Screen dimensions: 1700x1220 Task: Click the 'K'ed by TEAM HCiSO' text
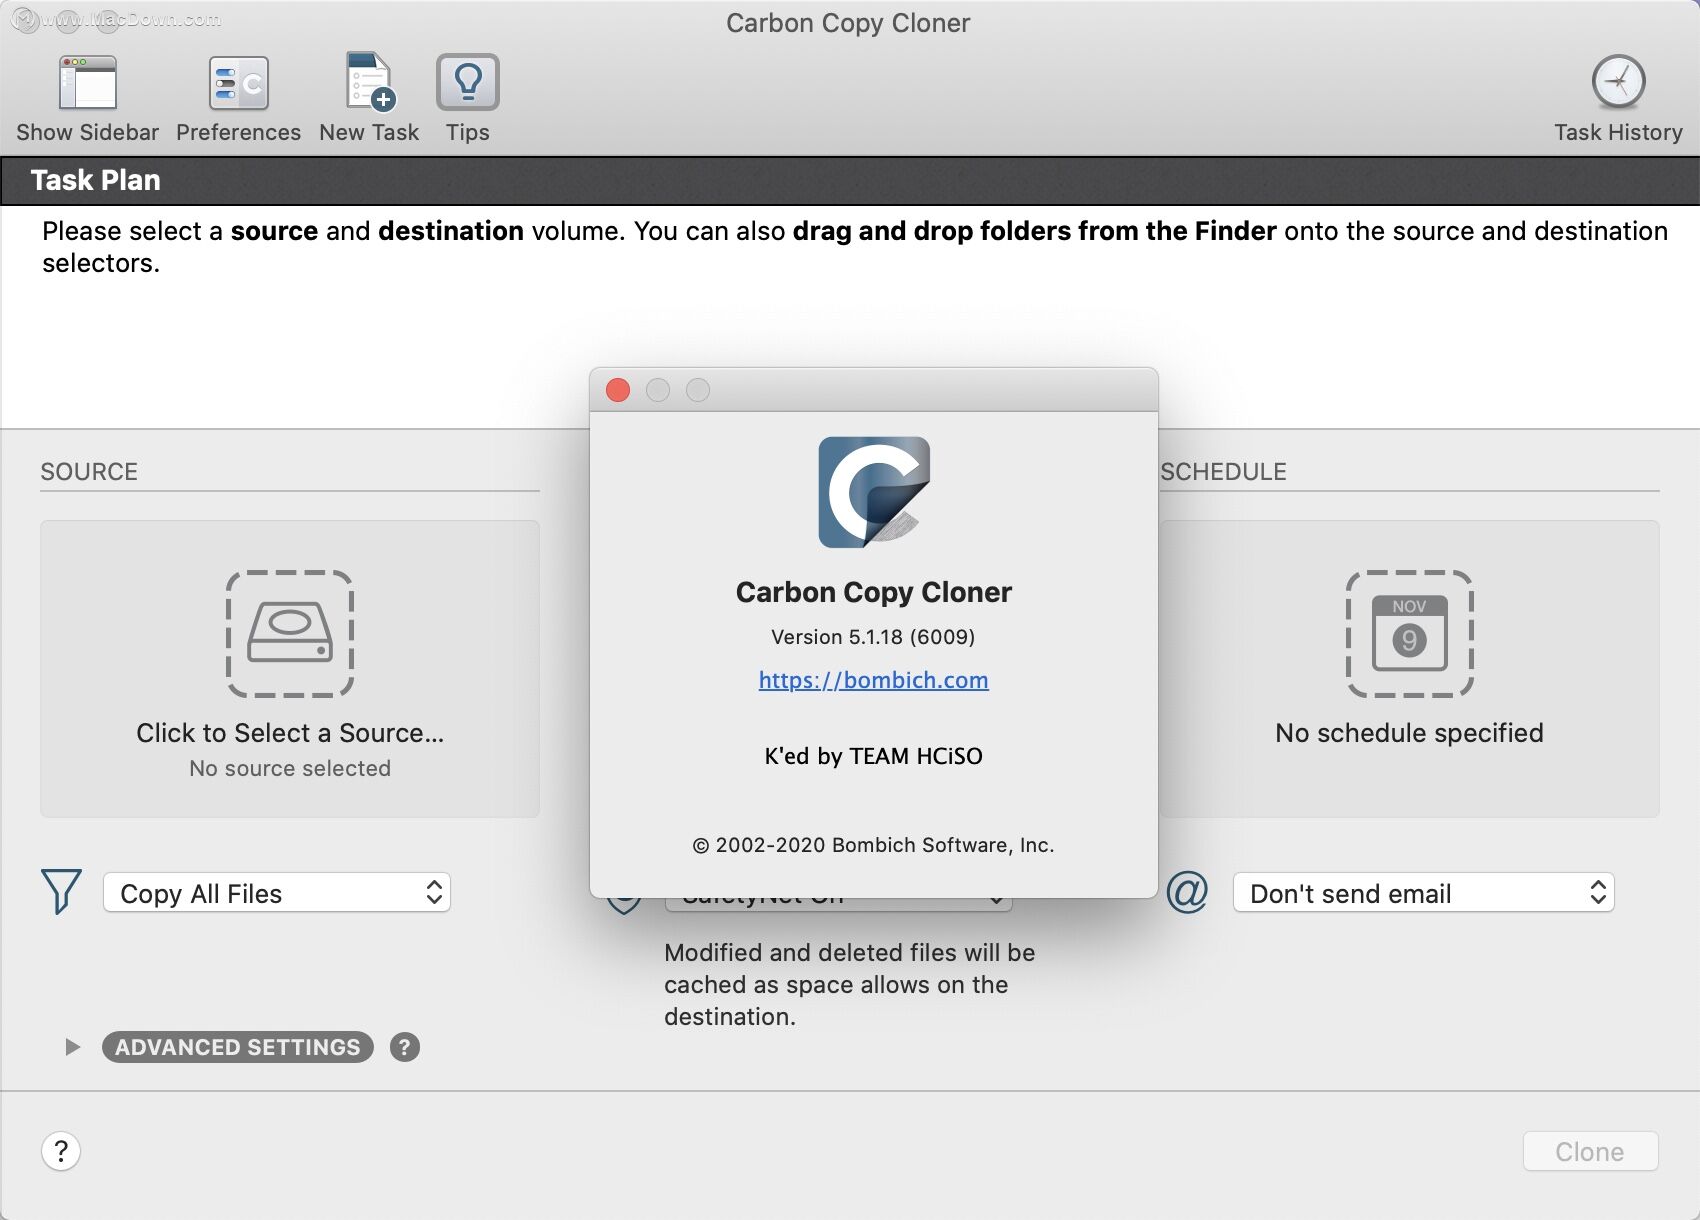tap(873, 756)
